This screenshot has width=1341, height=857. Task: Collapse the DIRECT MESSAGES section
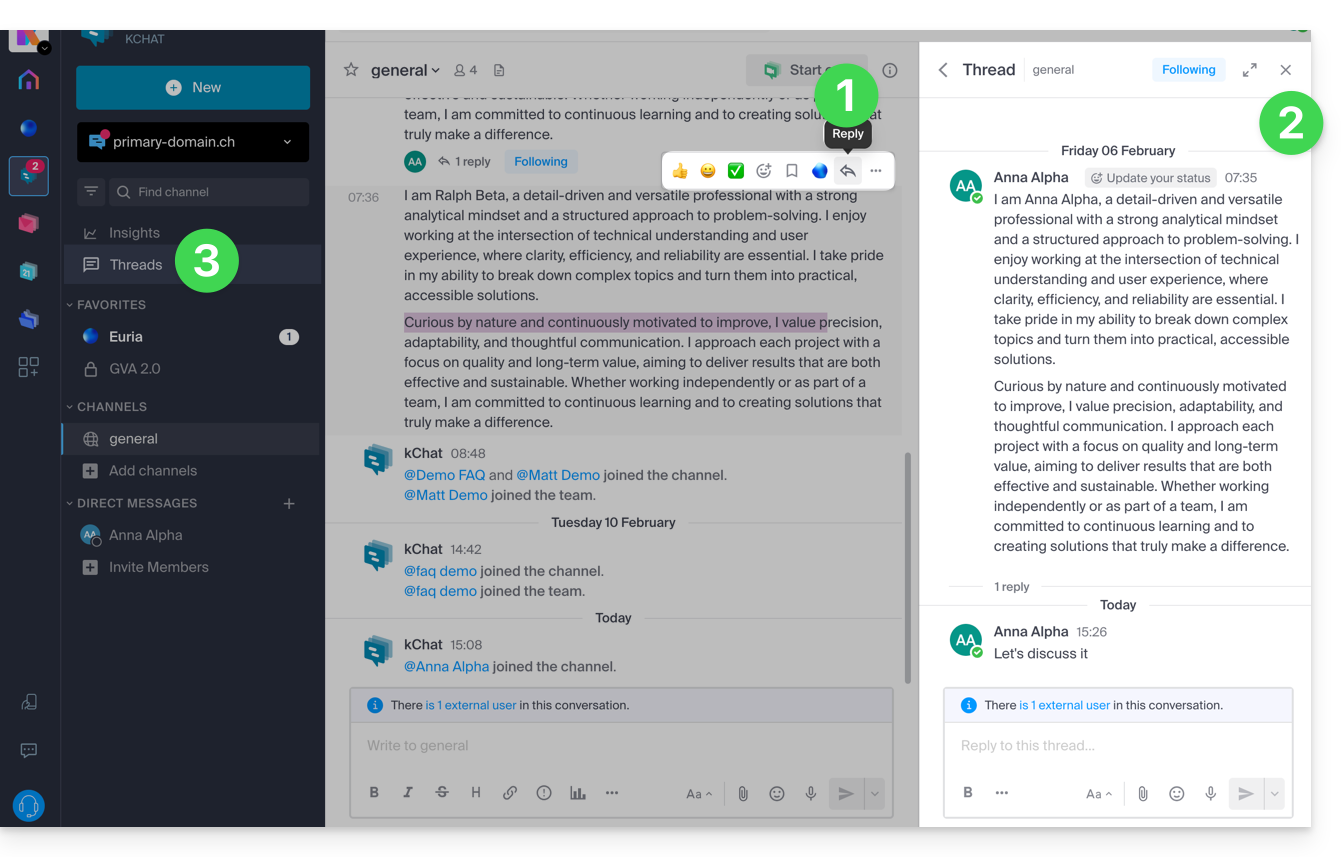tap(131, 503)
